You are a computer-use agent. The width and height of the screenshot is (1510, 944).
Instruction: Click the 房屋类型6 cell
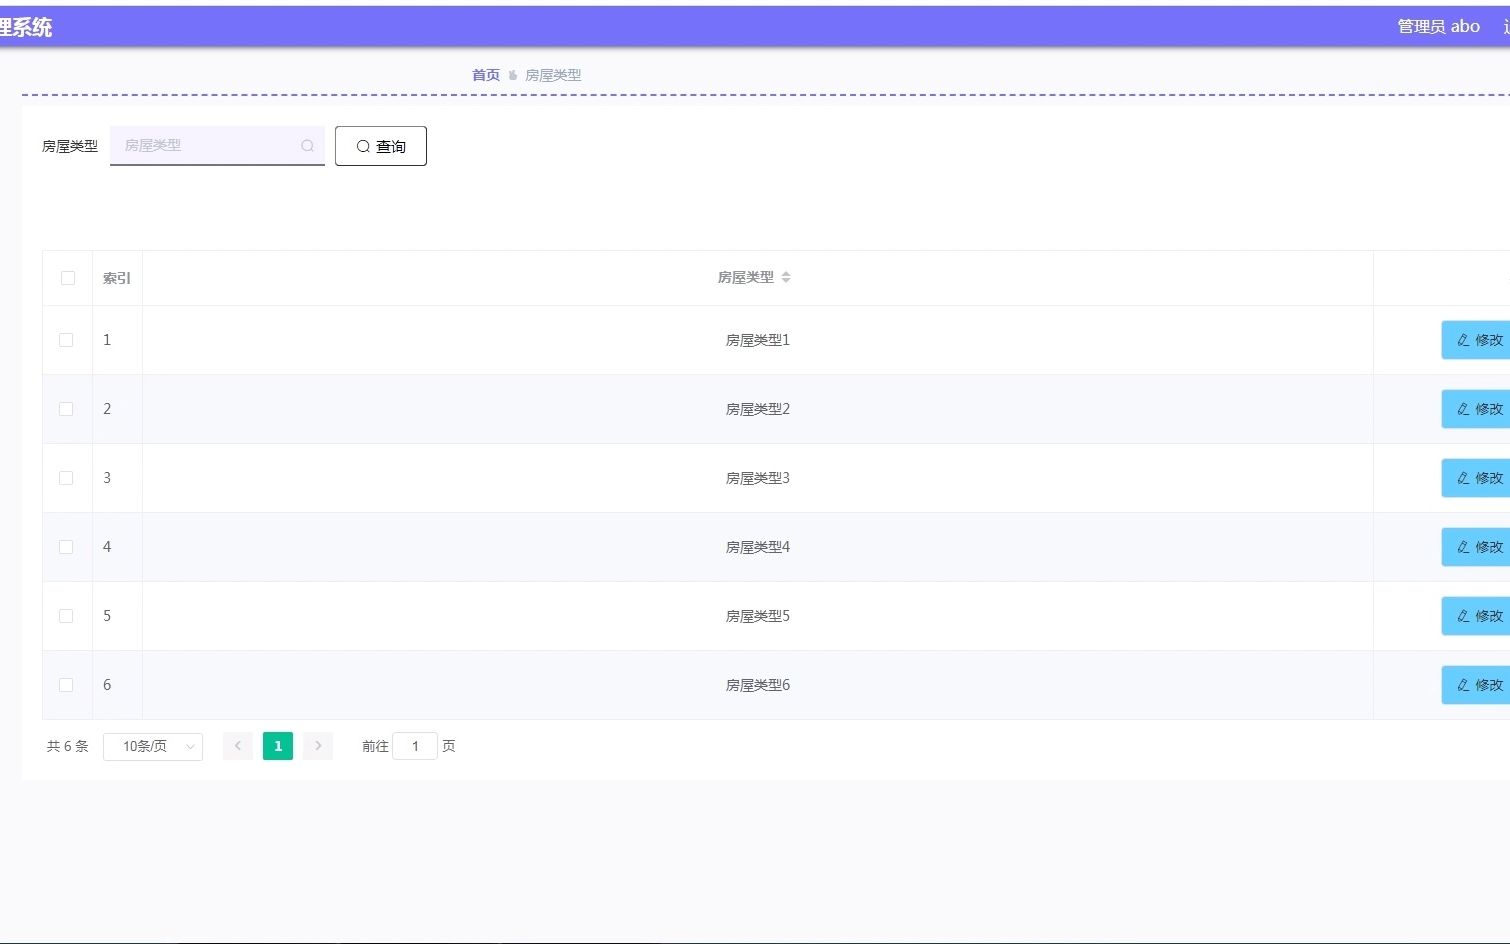[758, 685]
